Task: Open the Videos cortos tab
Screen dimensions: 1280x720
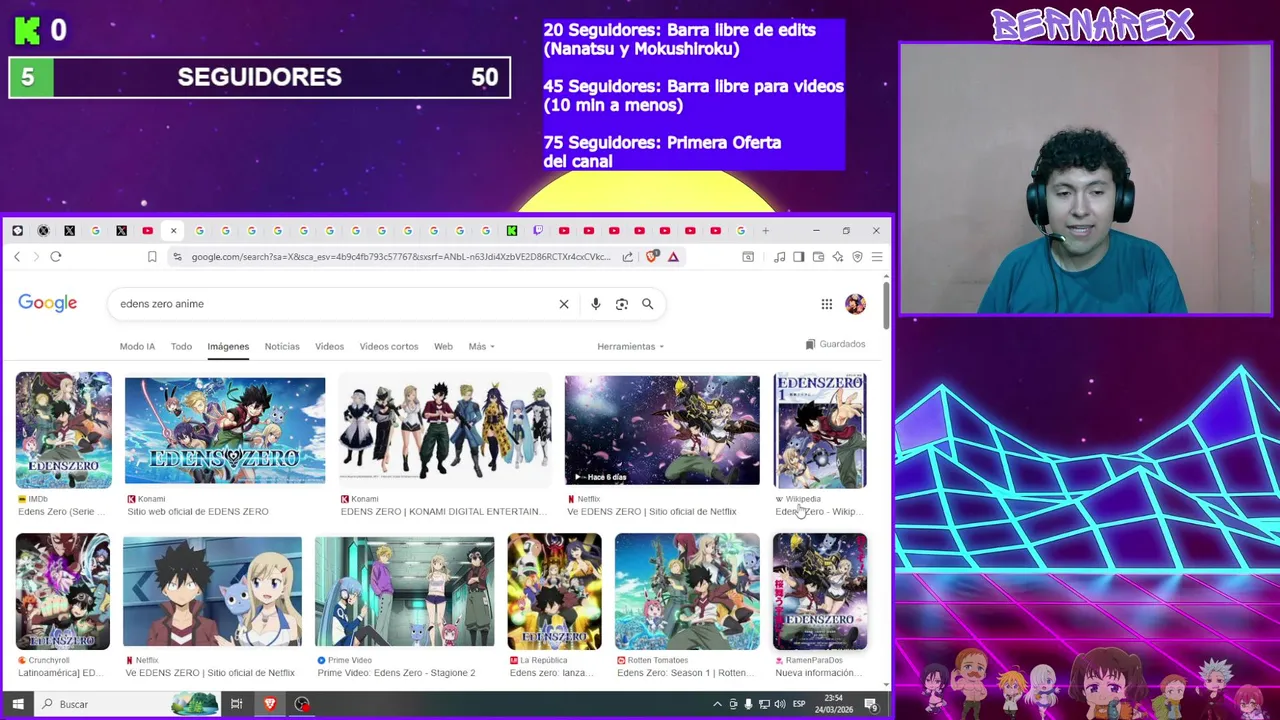Action: pos(389,346)
